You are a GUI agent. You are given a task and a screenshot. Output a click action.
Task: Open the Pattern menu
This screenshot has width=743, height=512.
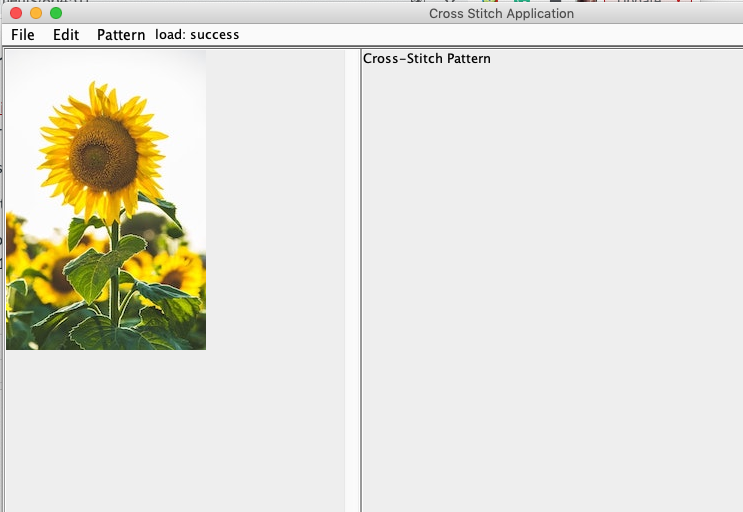[121, 35]
